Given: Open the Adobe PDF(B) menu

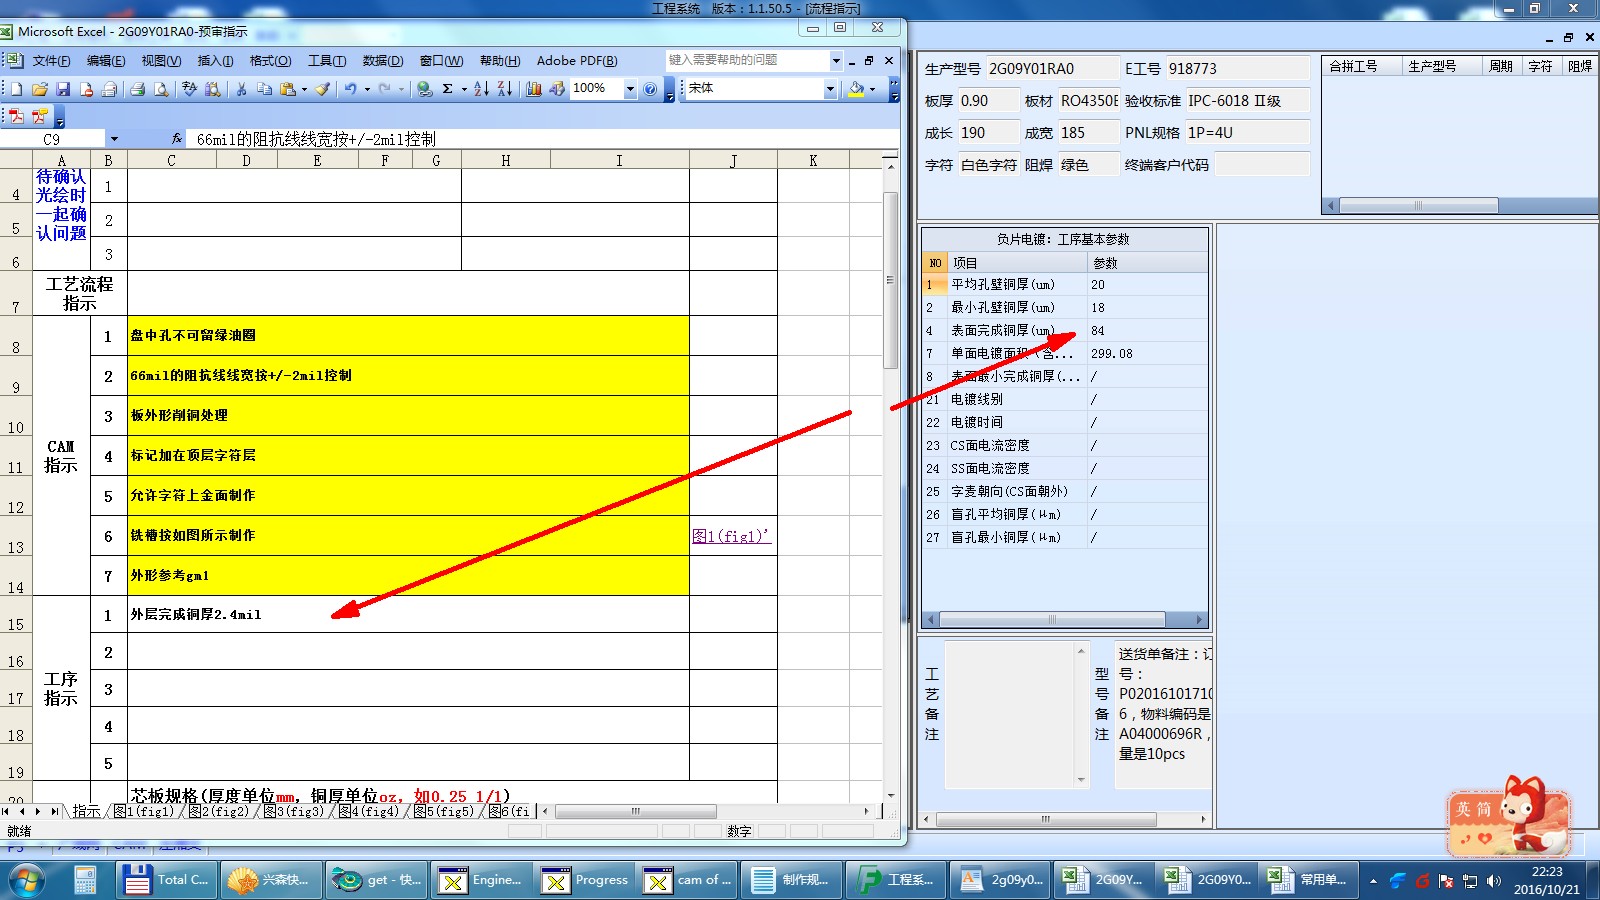Looking at the screenshot, I should point(577,60).
